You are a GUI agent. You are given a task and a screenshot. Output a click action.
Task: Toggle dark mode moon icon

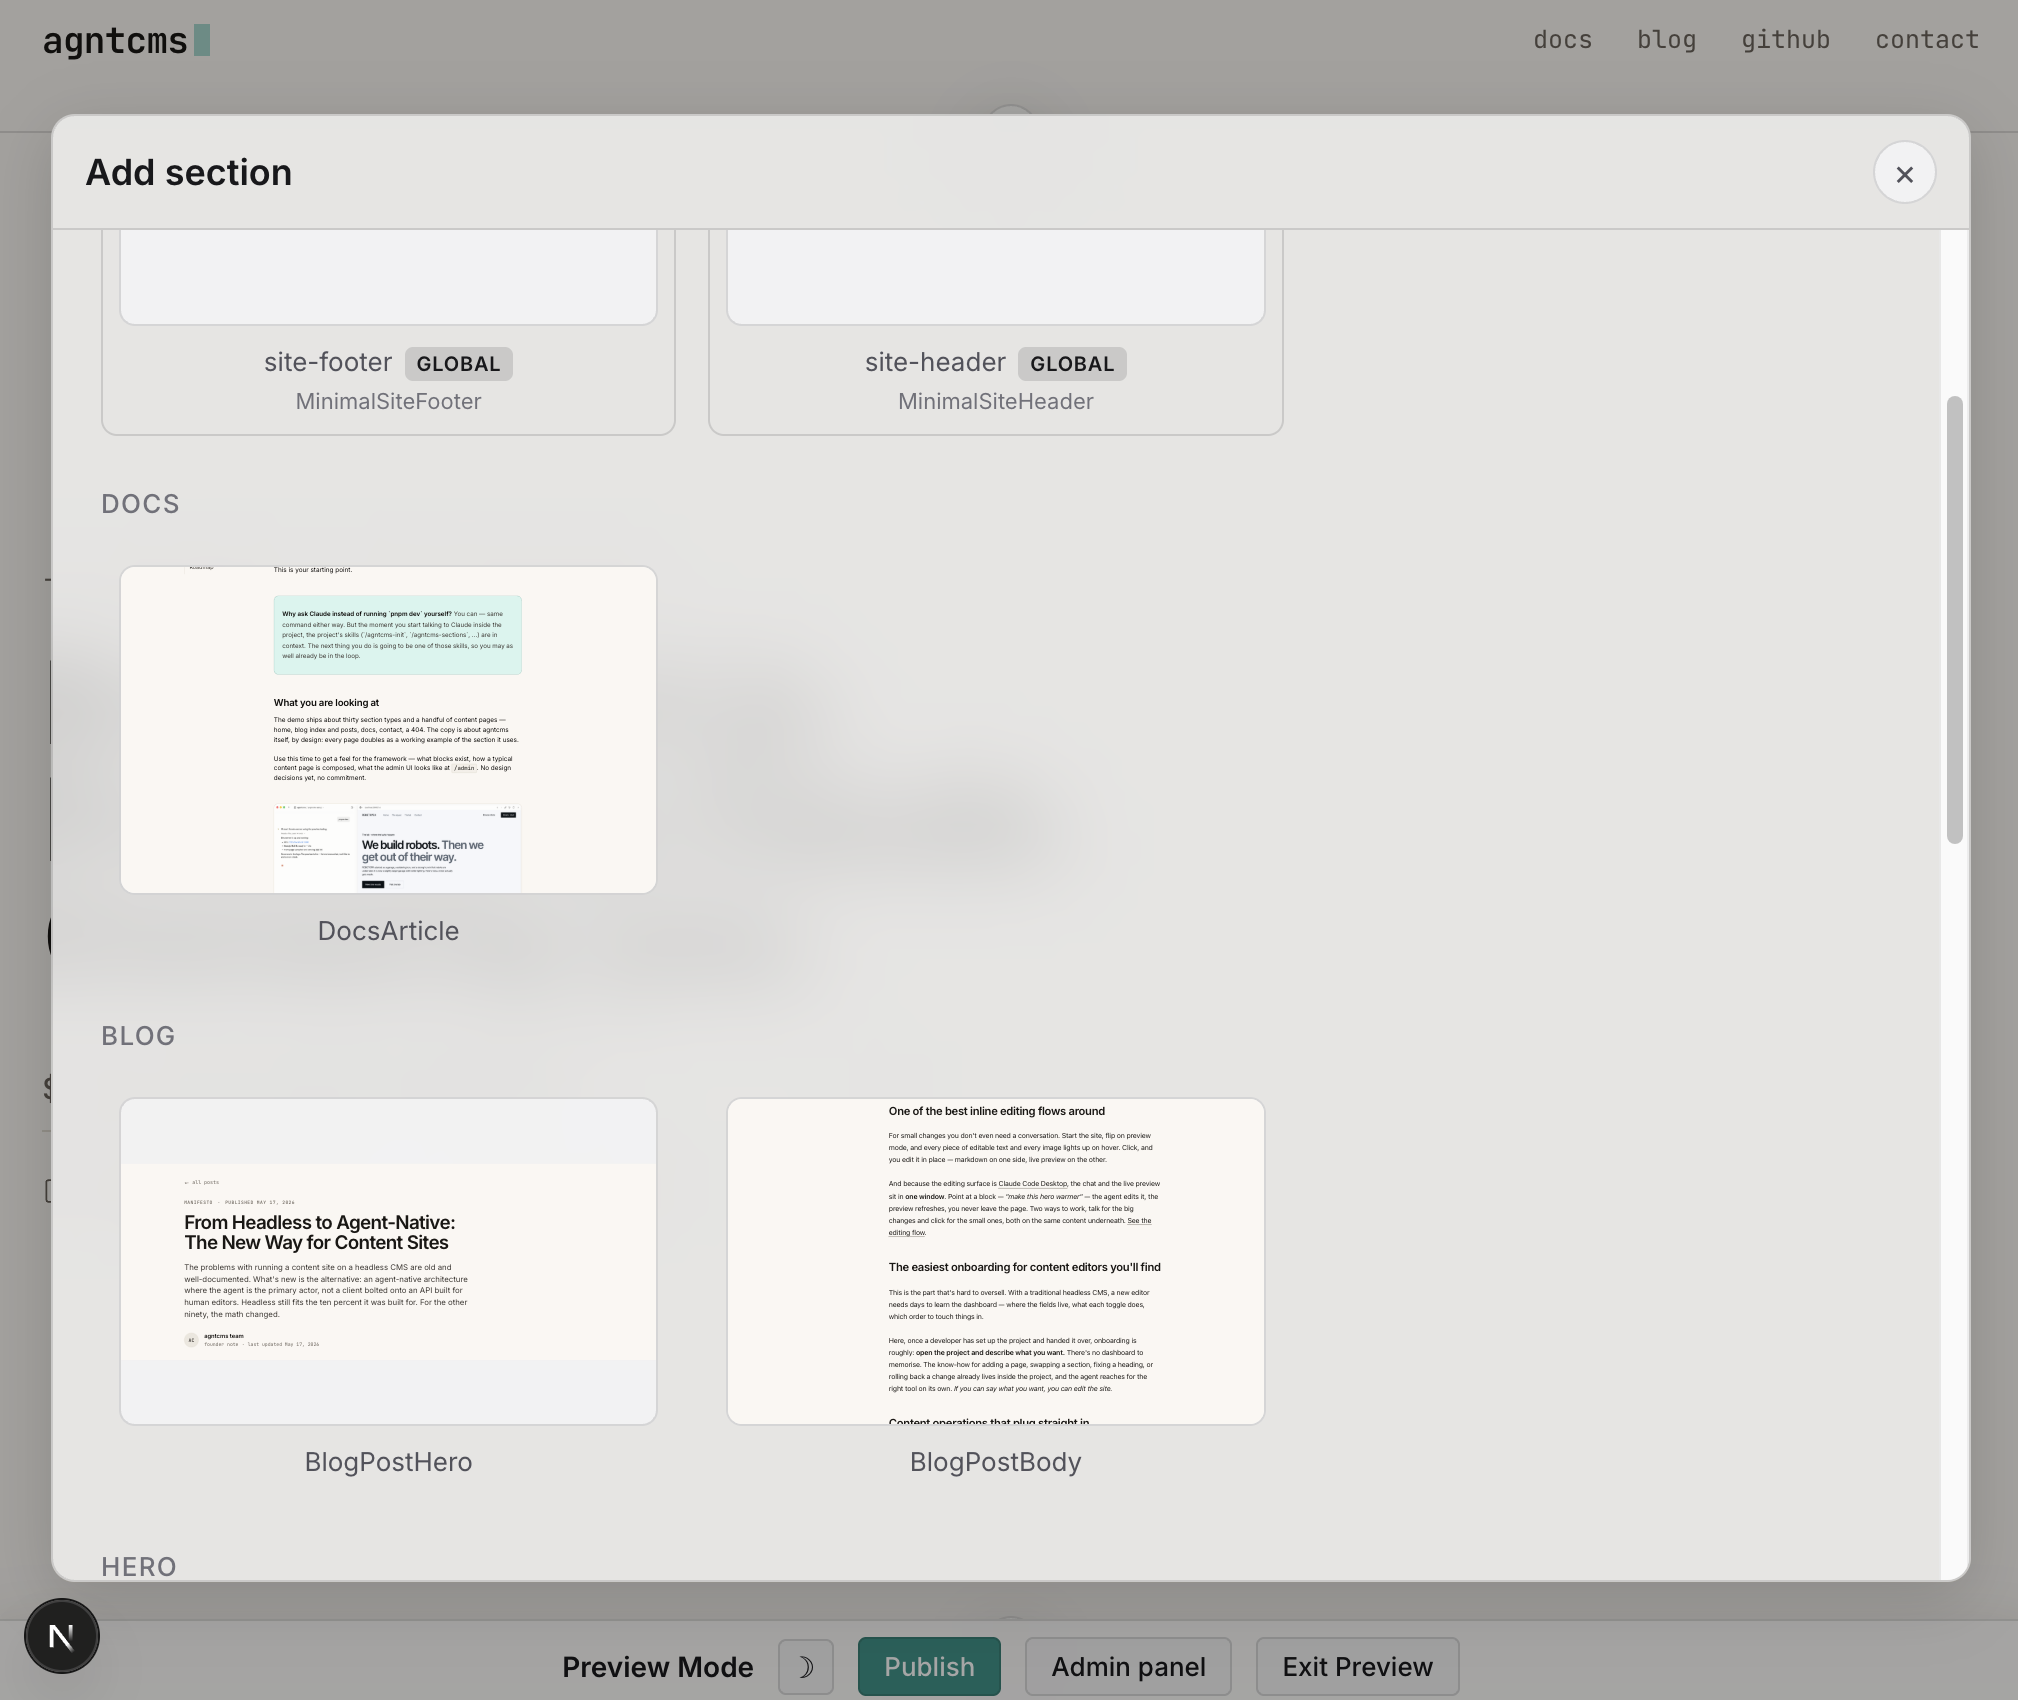pyautogui.click(x=806, y=1667)
